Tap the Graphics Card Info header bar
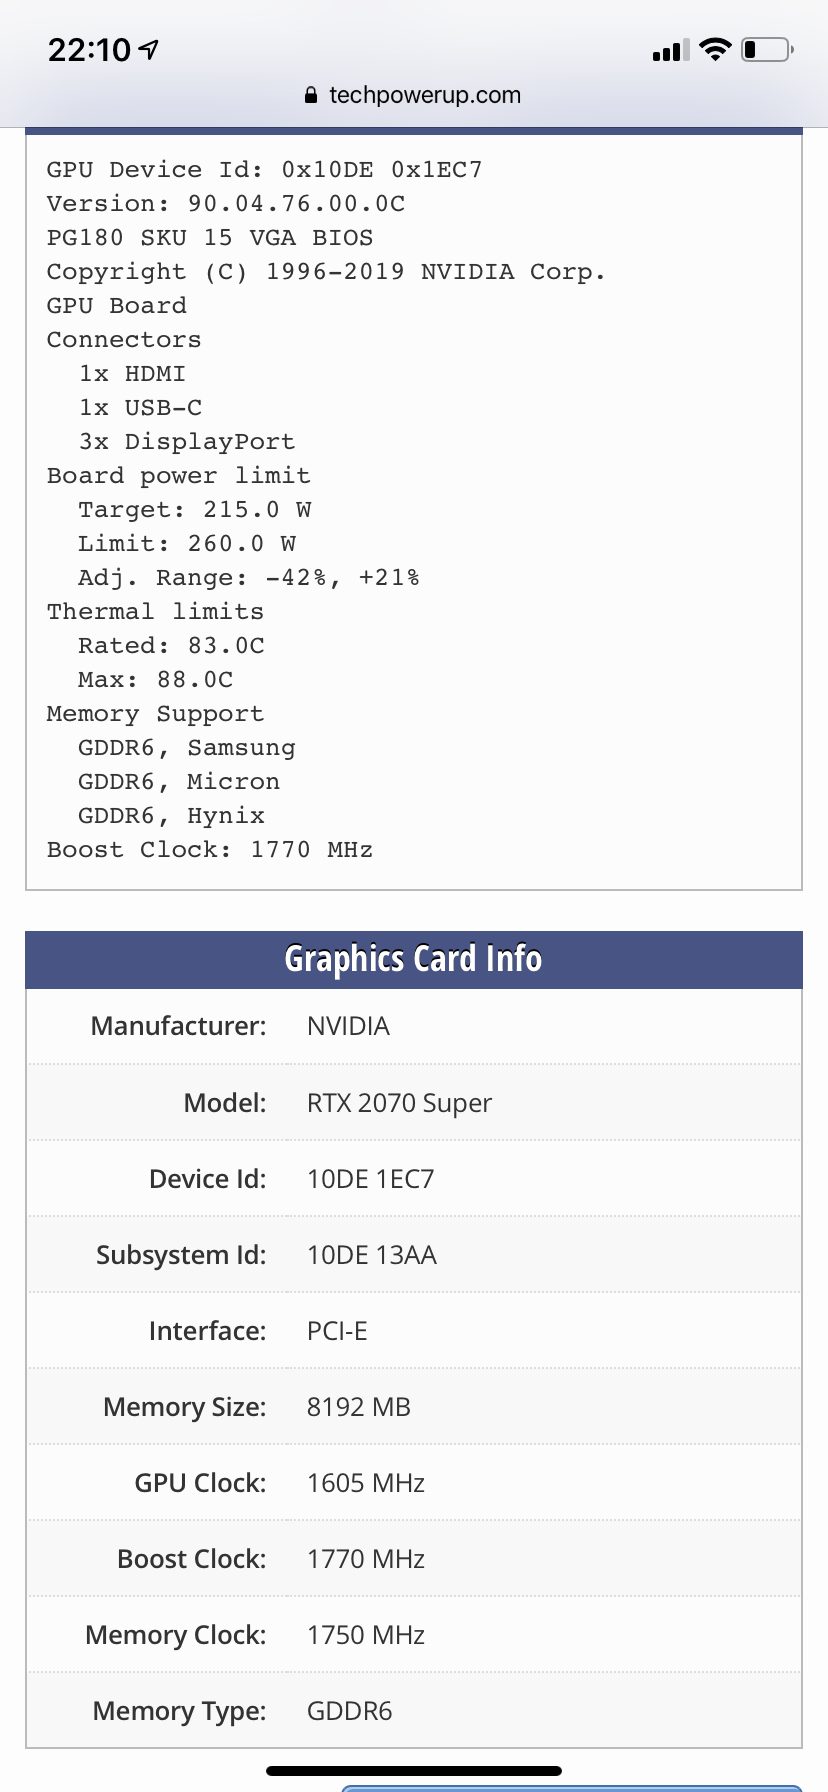Image resolution: width=828 pixels, height=1792 pixels. click(413, 958)
